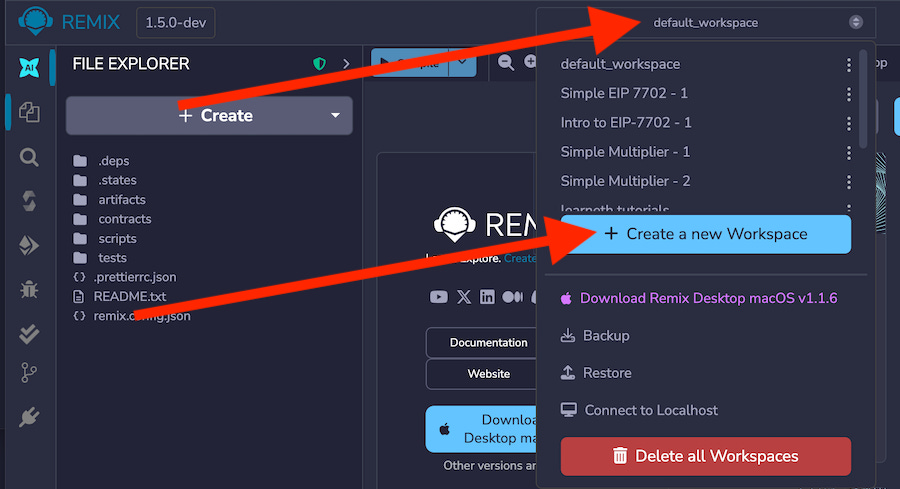Screen dimensions: 900x489
Task: Click the zoom in magnifier icon
Action: tap(530, 61)
